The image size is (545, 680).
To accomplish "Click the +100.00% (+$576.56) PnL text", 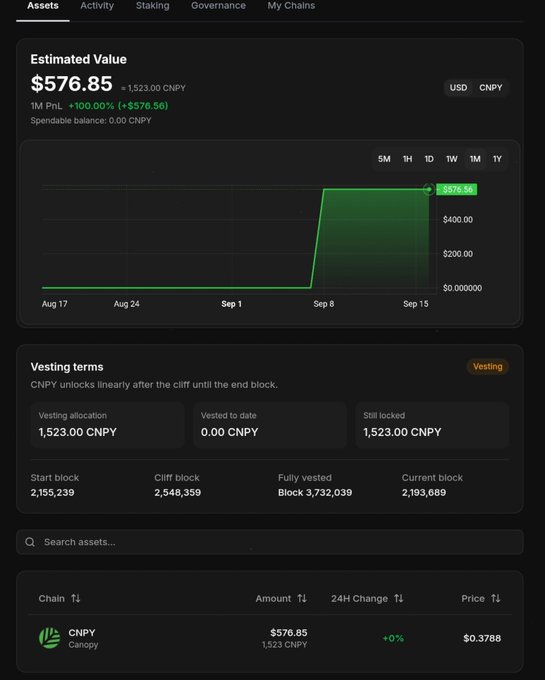I will click(118, 106).
